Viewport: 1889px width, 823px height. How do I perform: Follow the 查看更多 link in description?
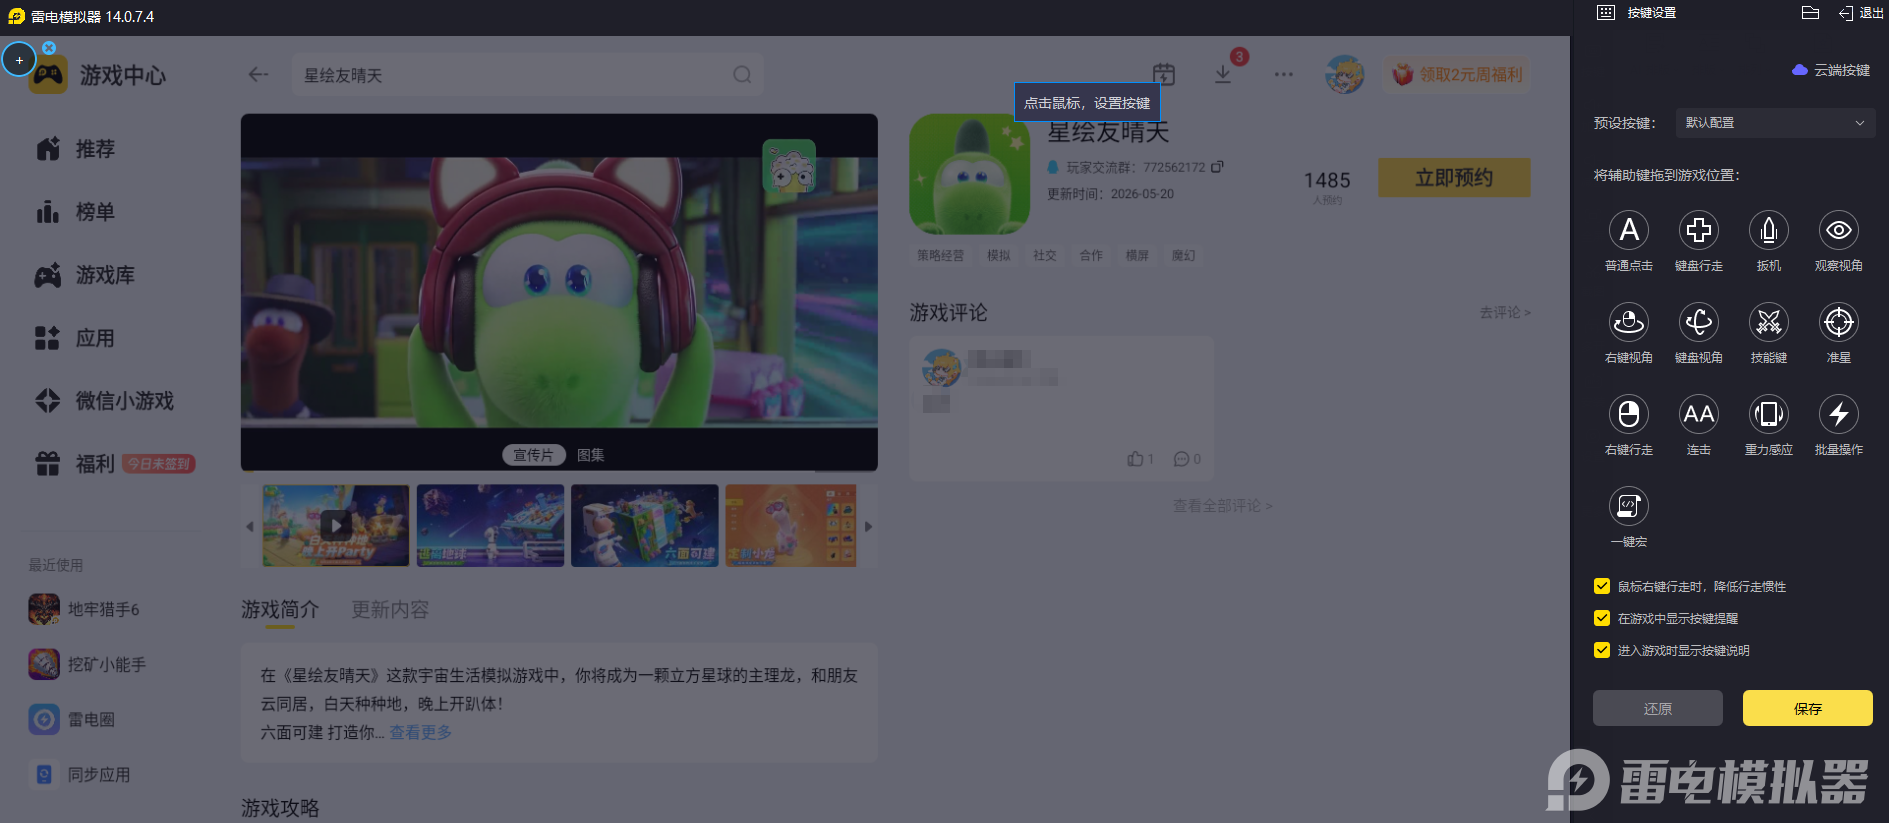[x=421, y=732]
